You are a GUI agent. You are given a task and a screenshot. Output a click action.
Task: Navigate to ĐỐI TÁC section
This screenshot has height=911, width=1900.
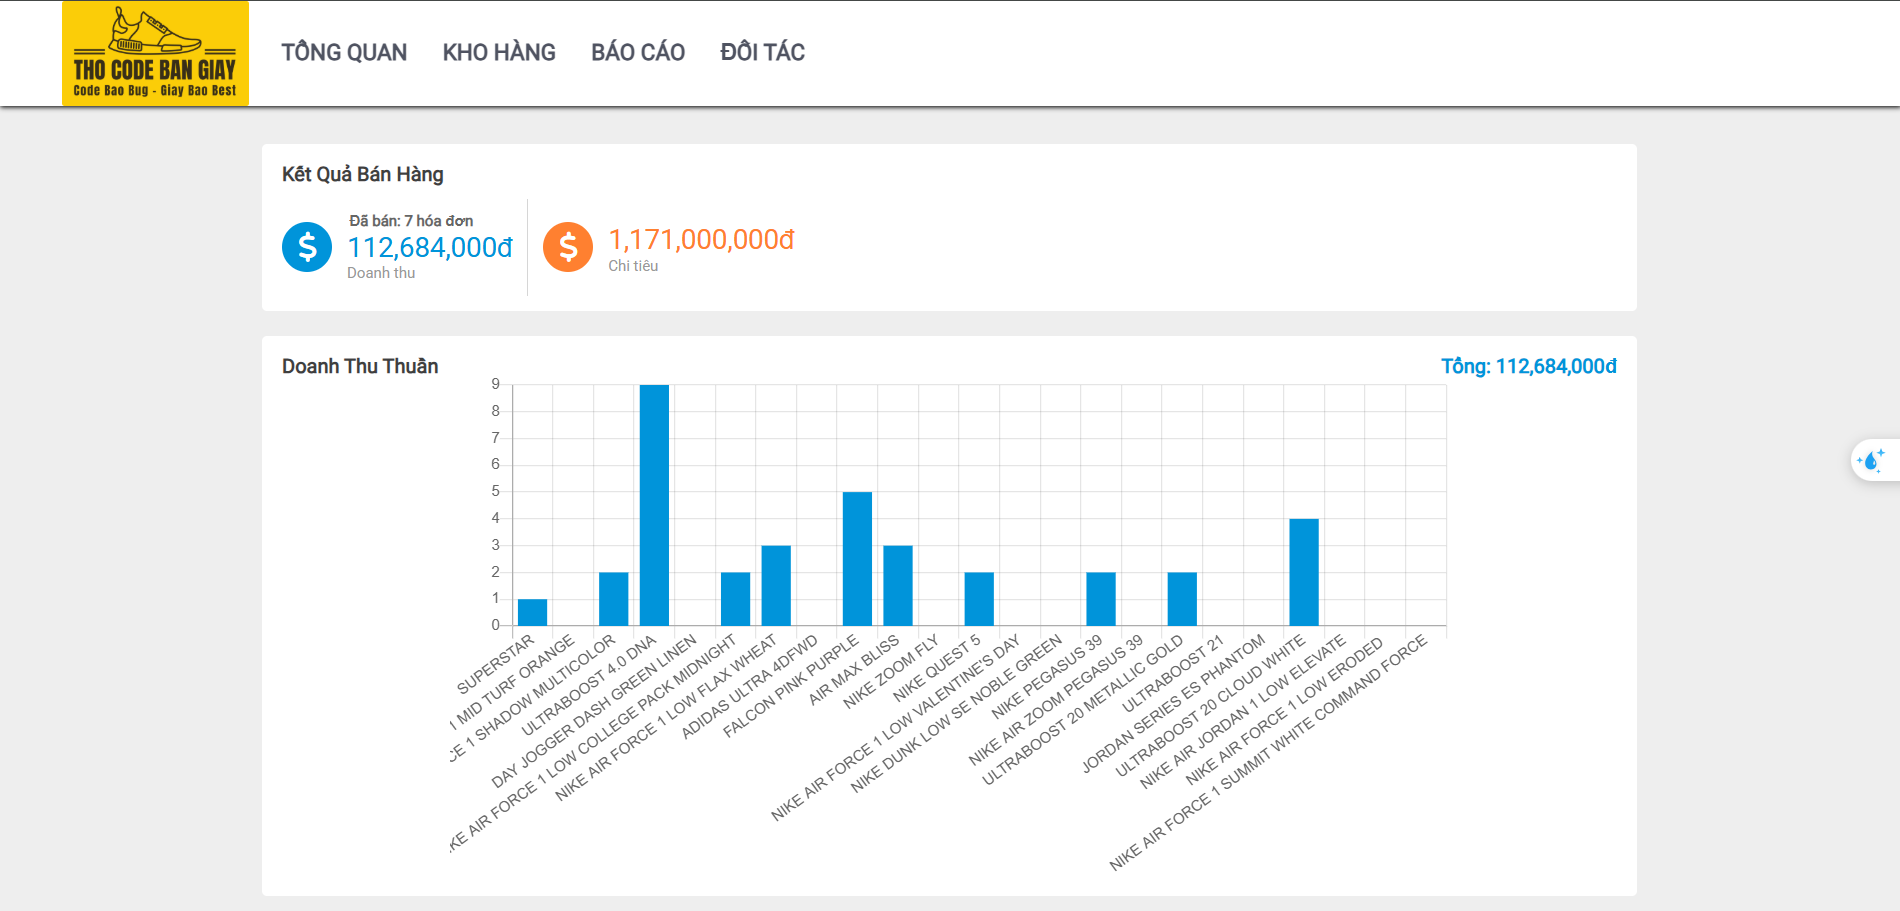pos(761,51)
